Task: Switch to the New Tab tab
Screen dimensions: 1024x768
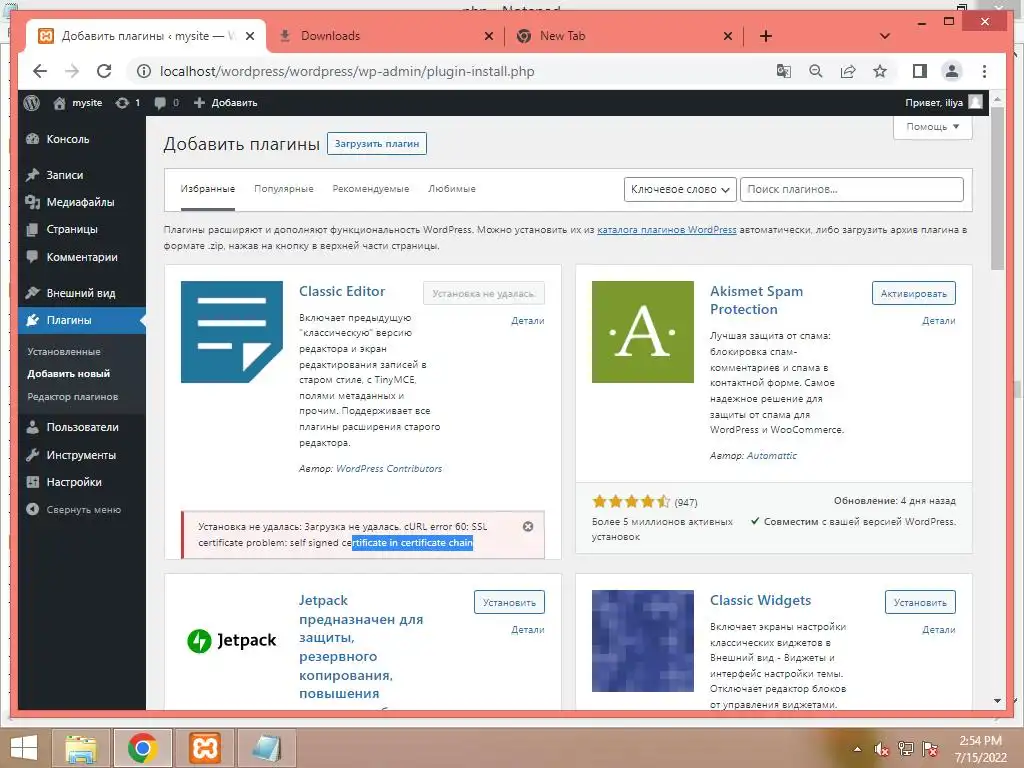Action: (624, 36)
